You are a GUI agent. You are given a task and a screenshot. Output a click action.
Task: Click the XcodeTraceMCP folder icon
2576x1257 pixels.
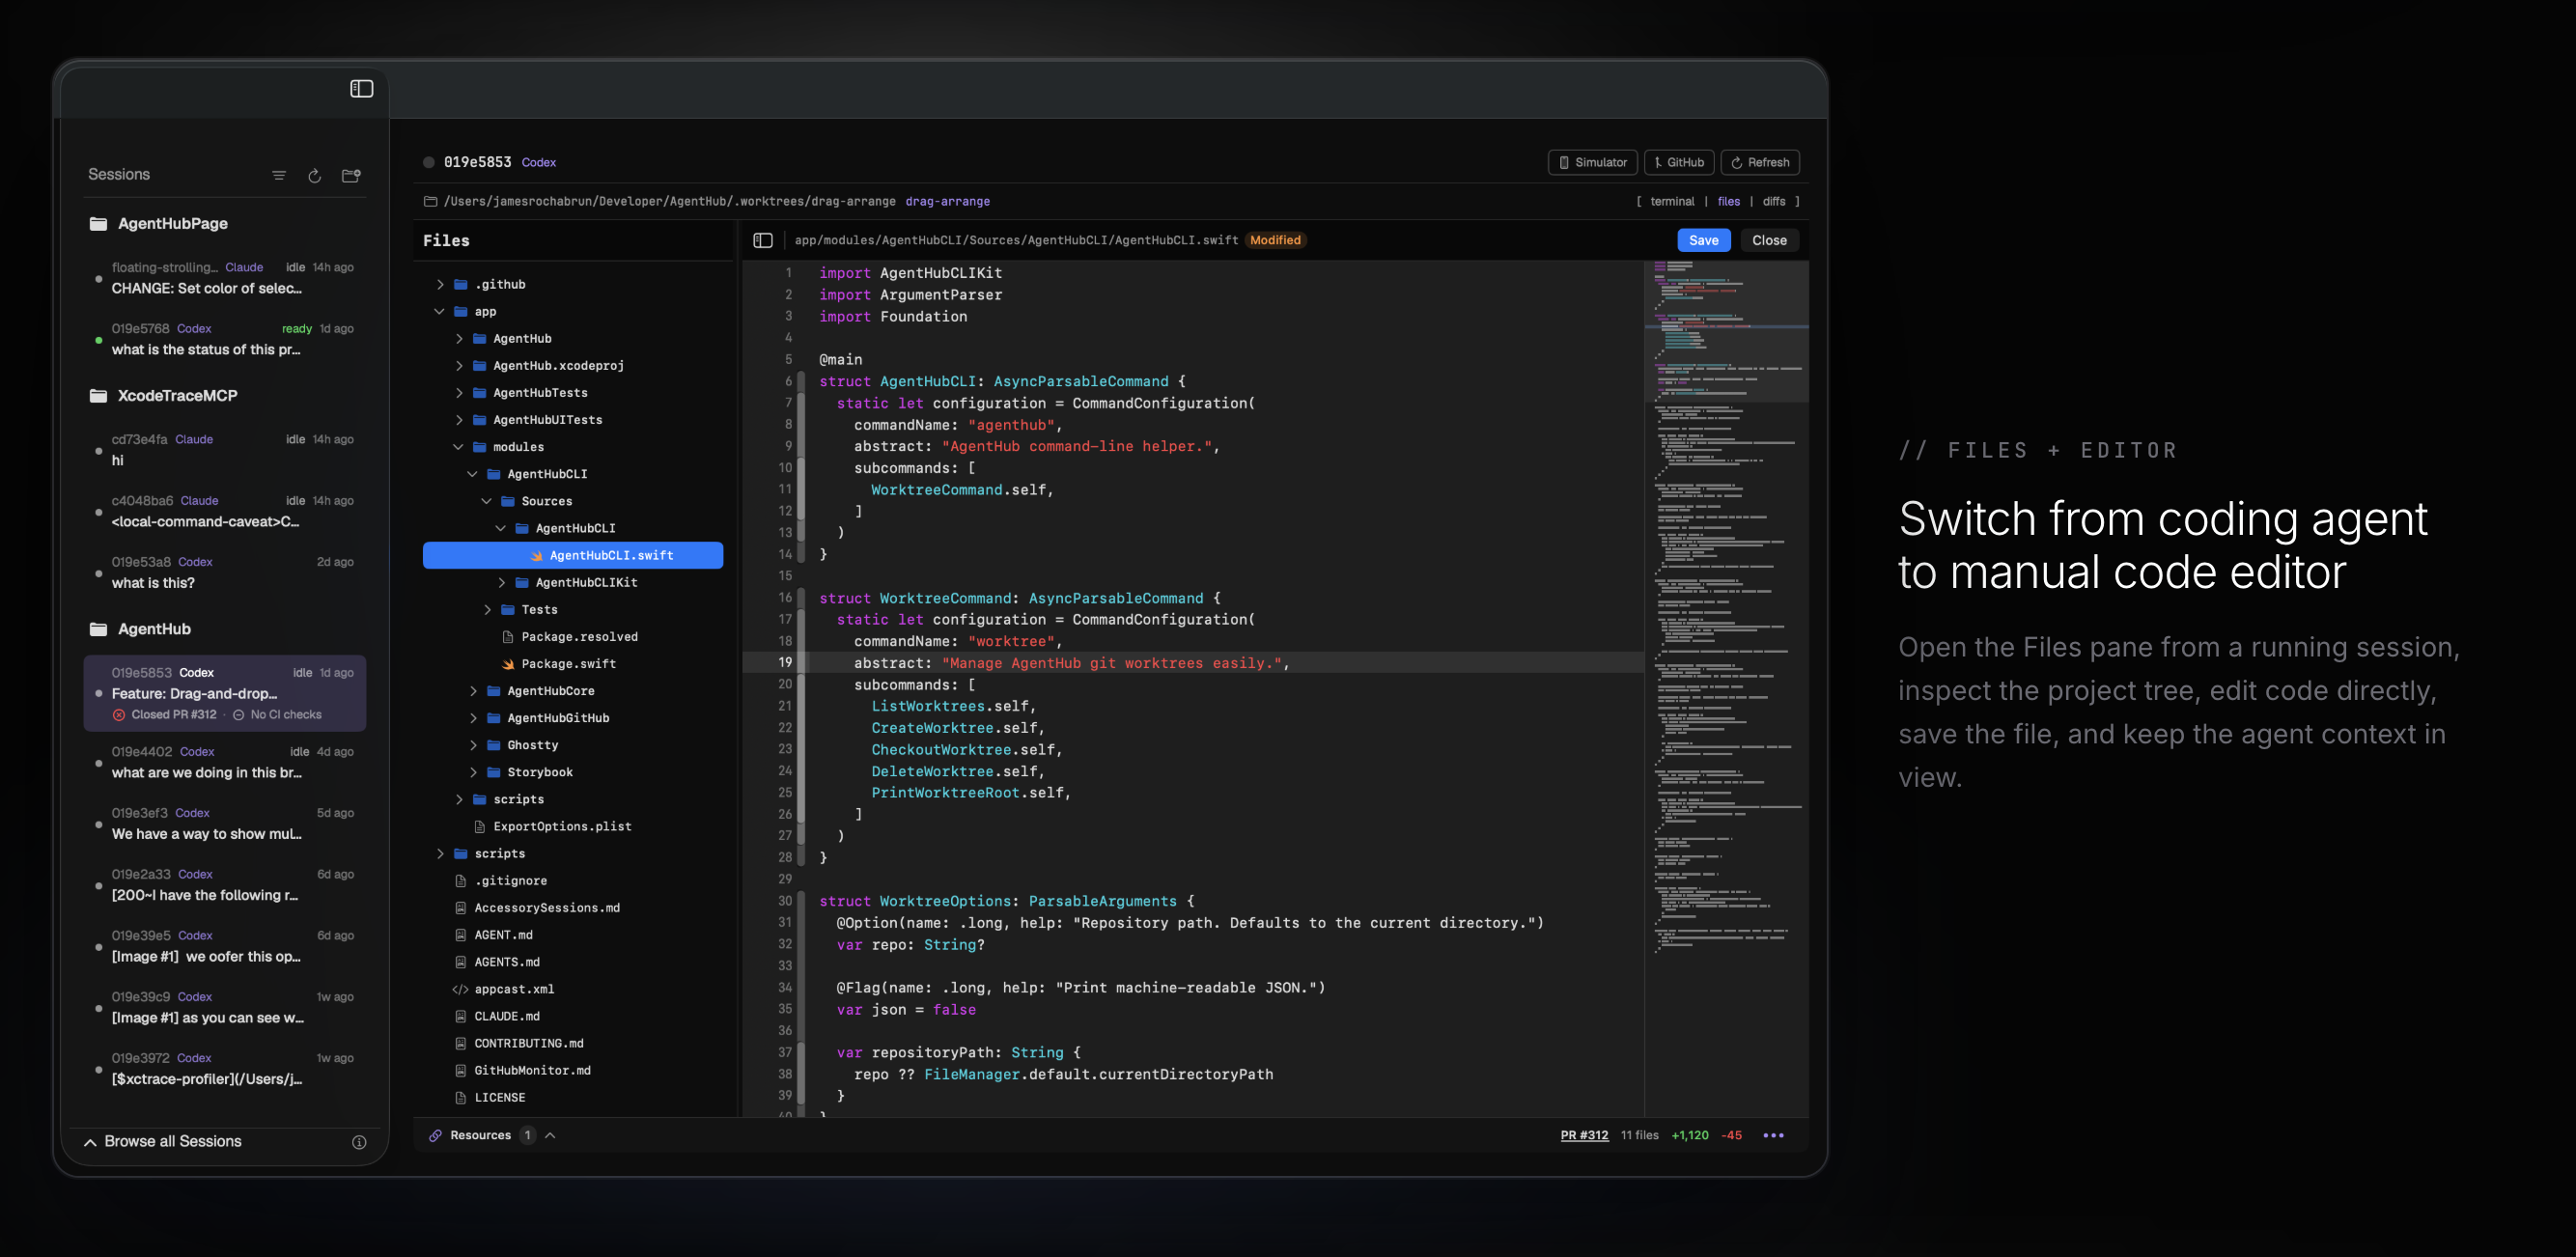coord(98,396)
